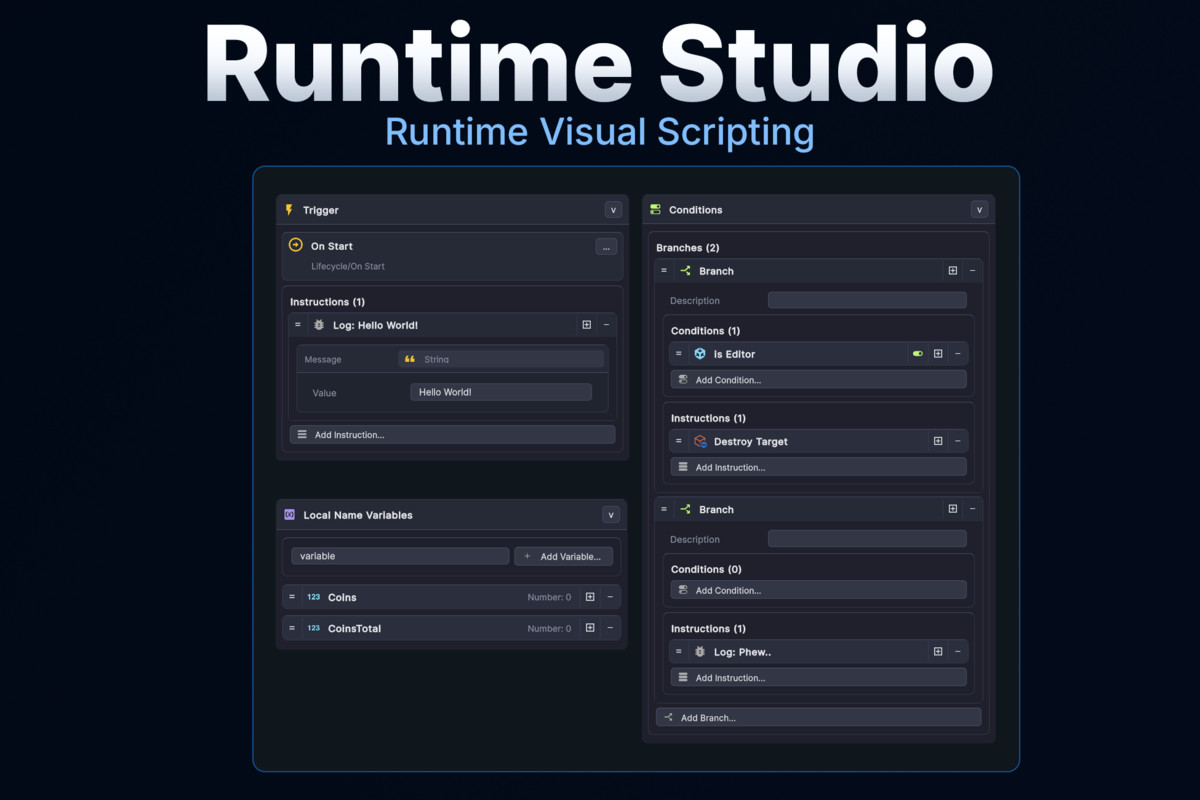Click Add Instruction under Log: Phew..
This screenshot has height=800, width=1200.
coord(819,678)
